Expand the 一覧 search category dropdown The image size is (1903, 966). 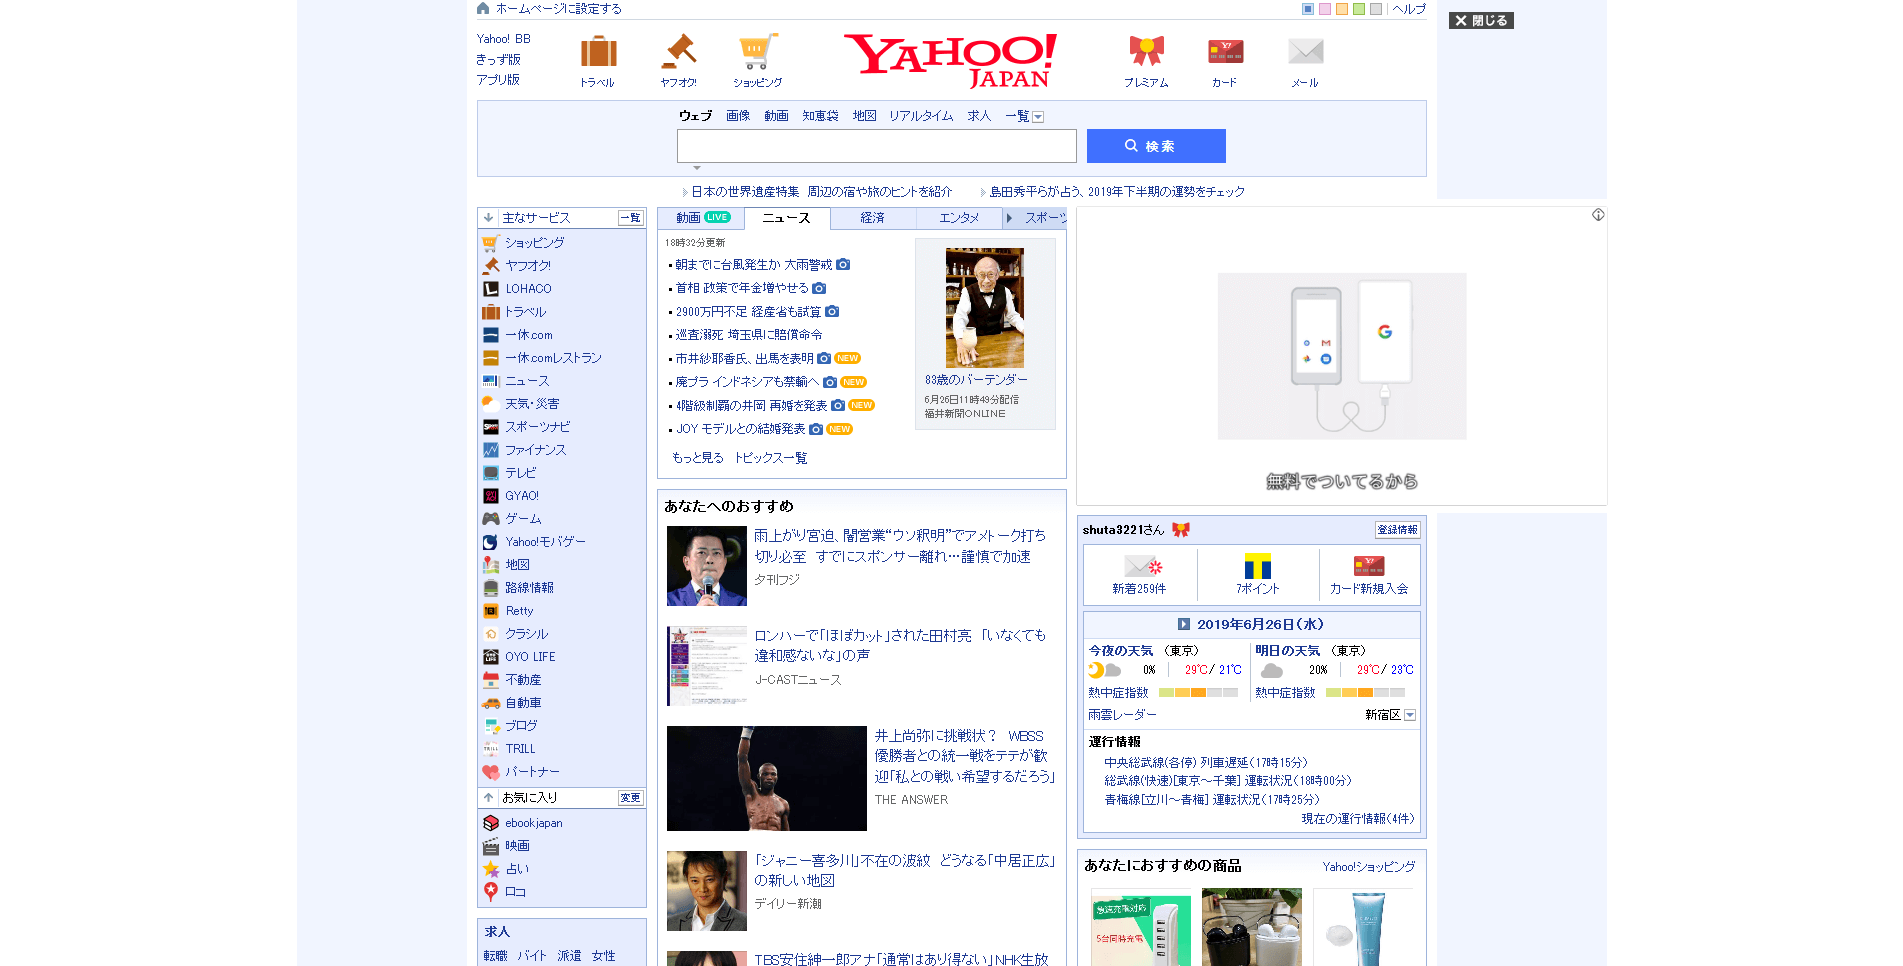tap(1038, 117)
